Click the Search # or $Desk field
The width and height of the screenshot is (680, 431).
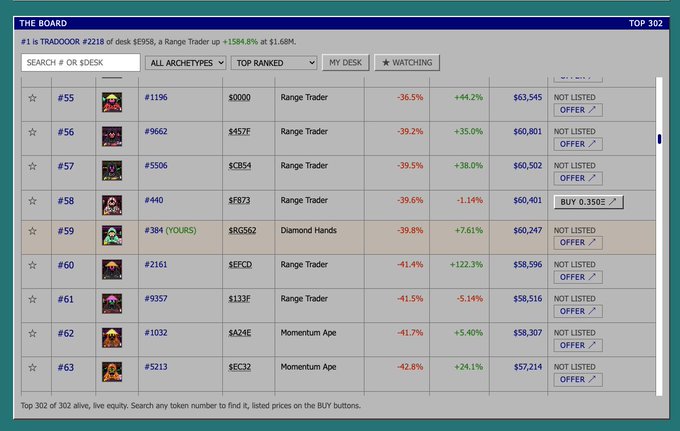pos(81,62)
